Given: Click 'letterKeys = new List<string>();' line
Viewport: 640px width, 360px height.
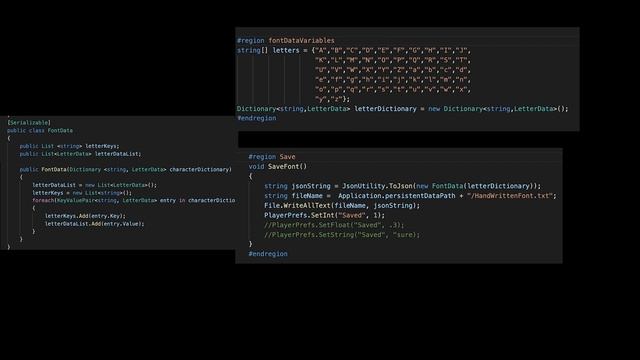Looking at the screenshot, I should click(x=82, y=193).
